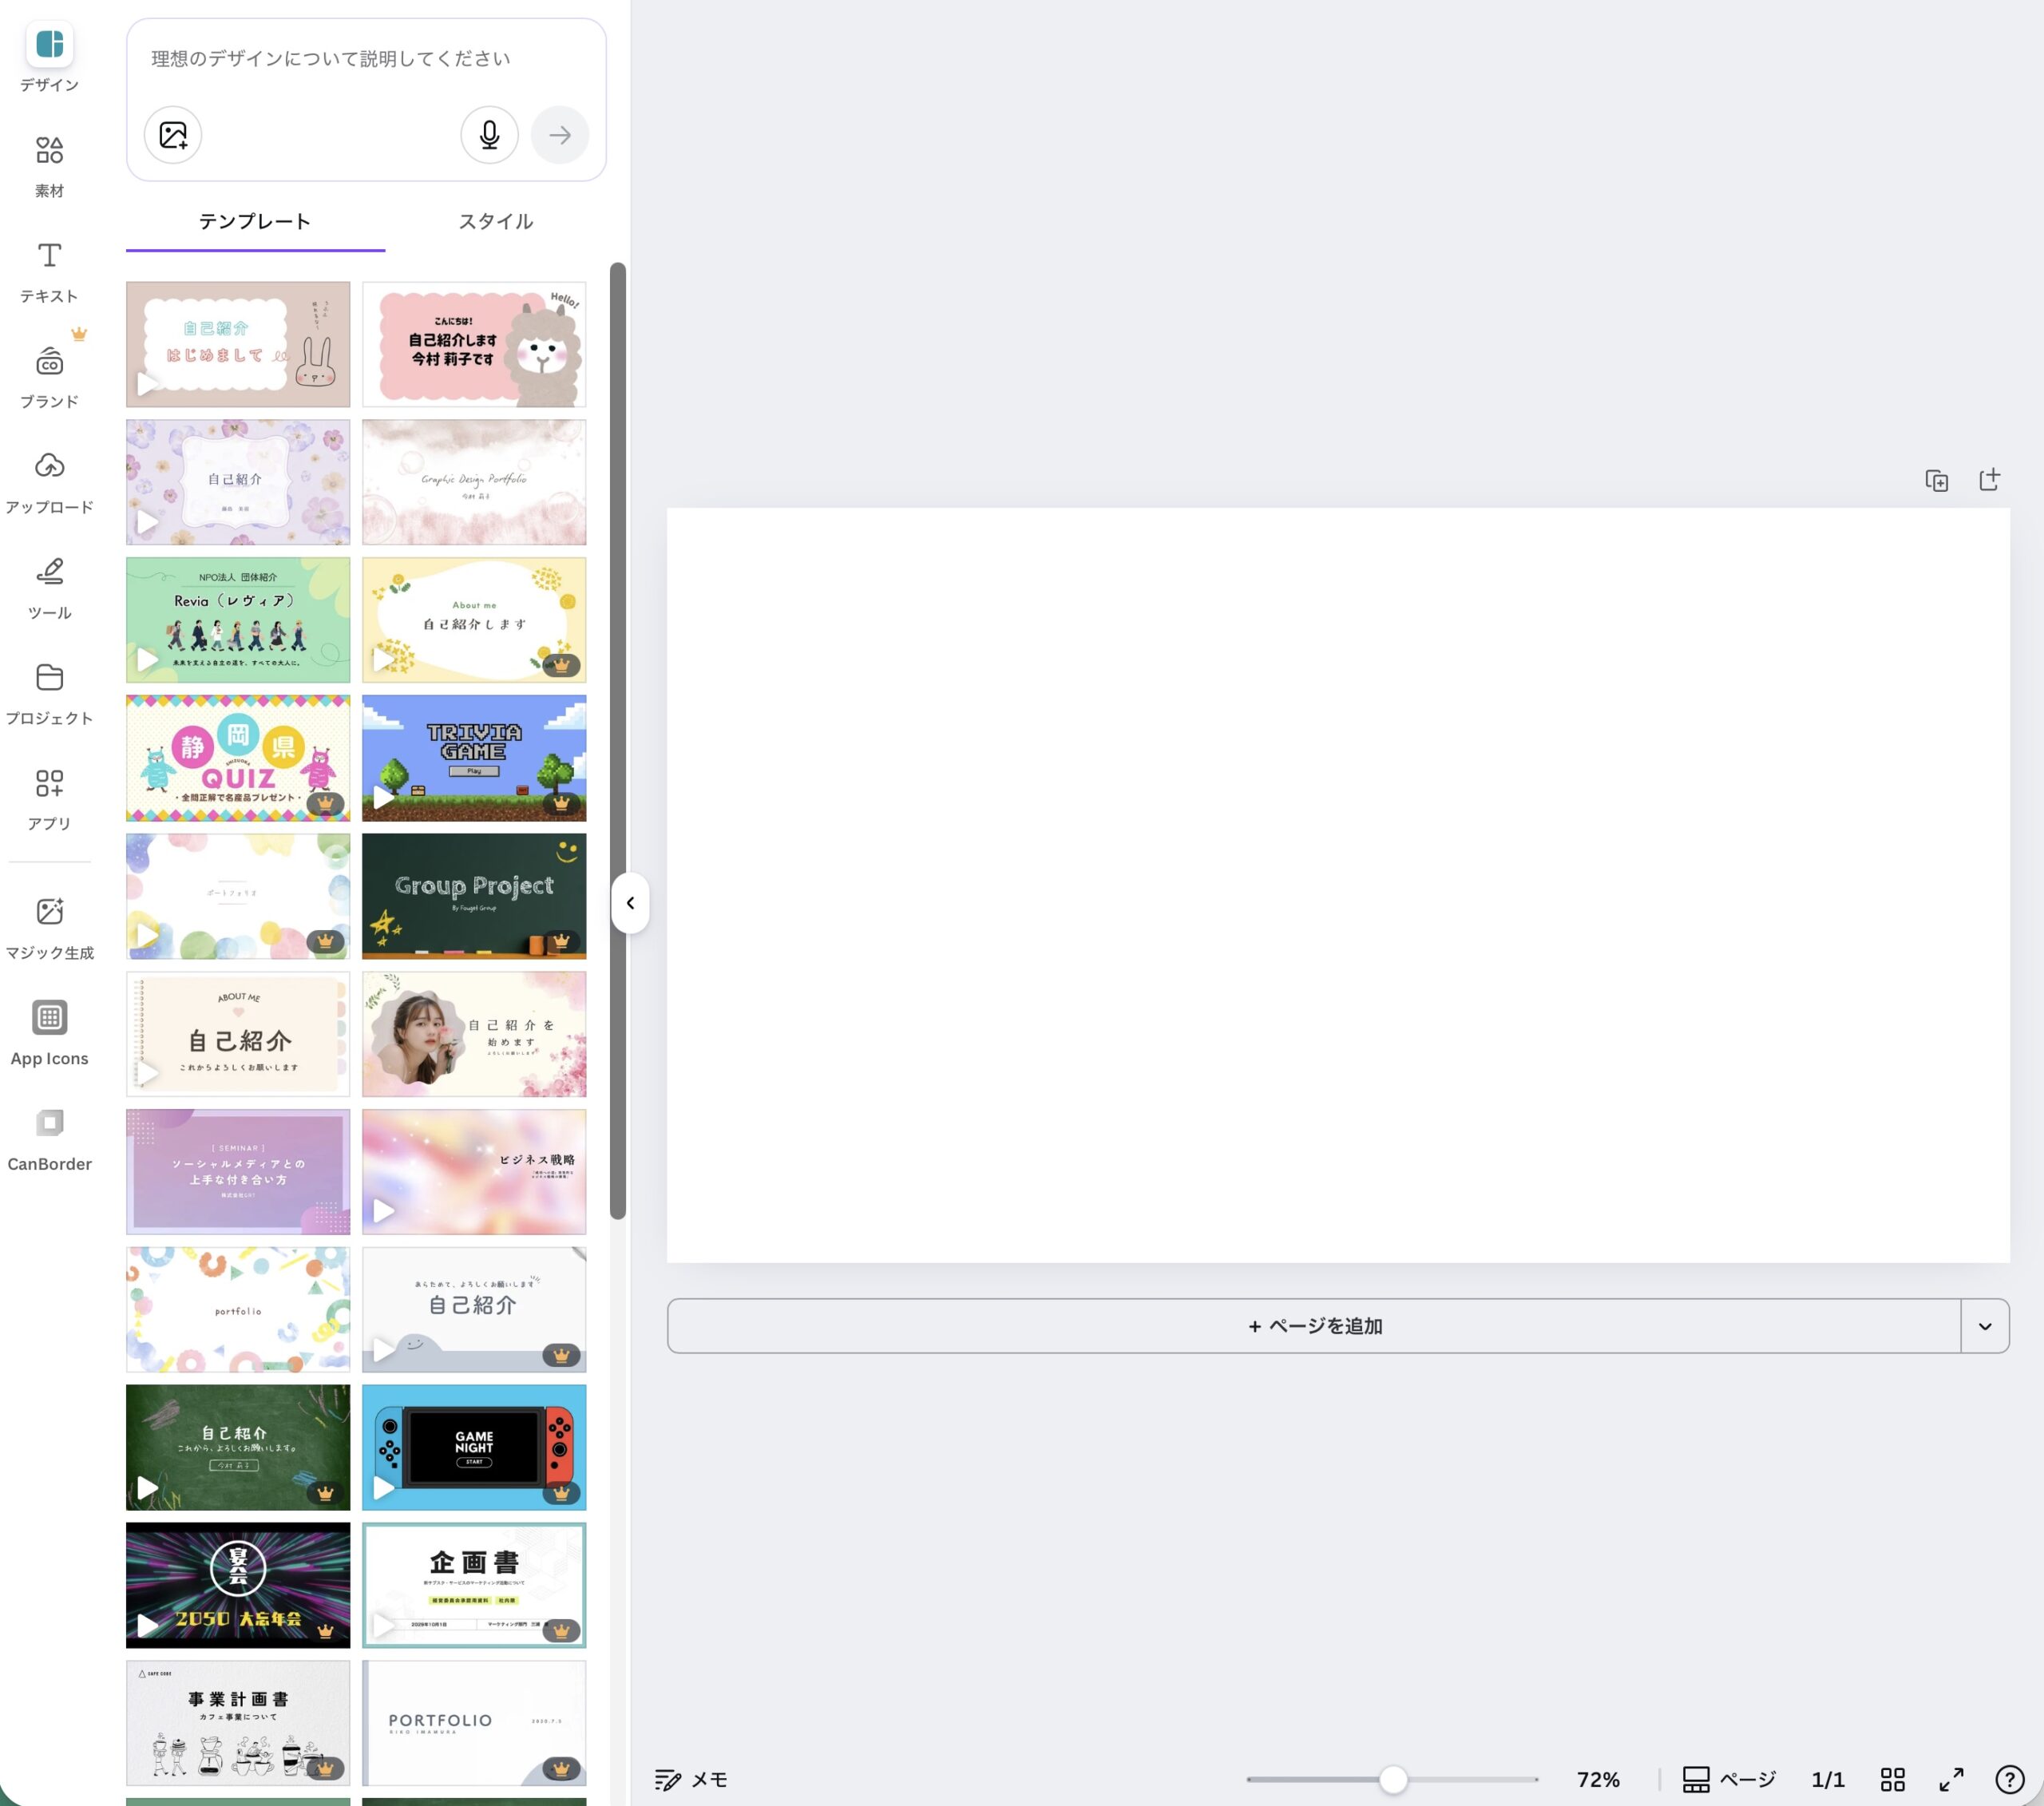Switch to the スタイル tab
This screenshot has width=2044, height=1806.
[496, 221]
